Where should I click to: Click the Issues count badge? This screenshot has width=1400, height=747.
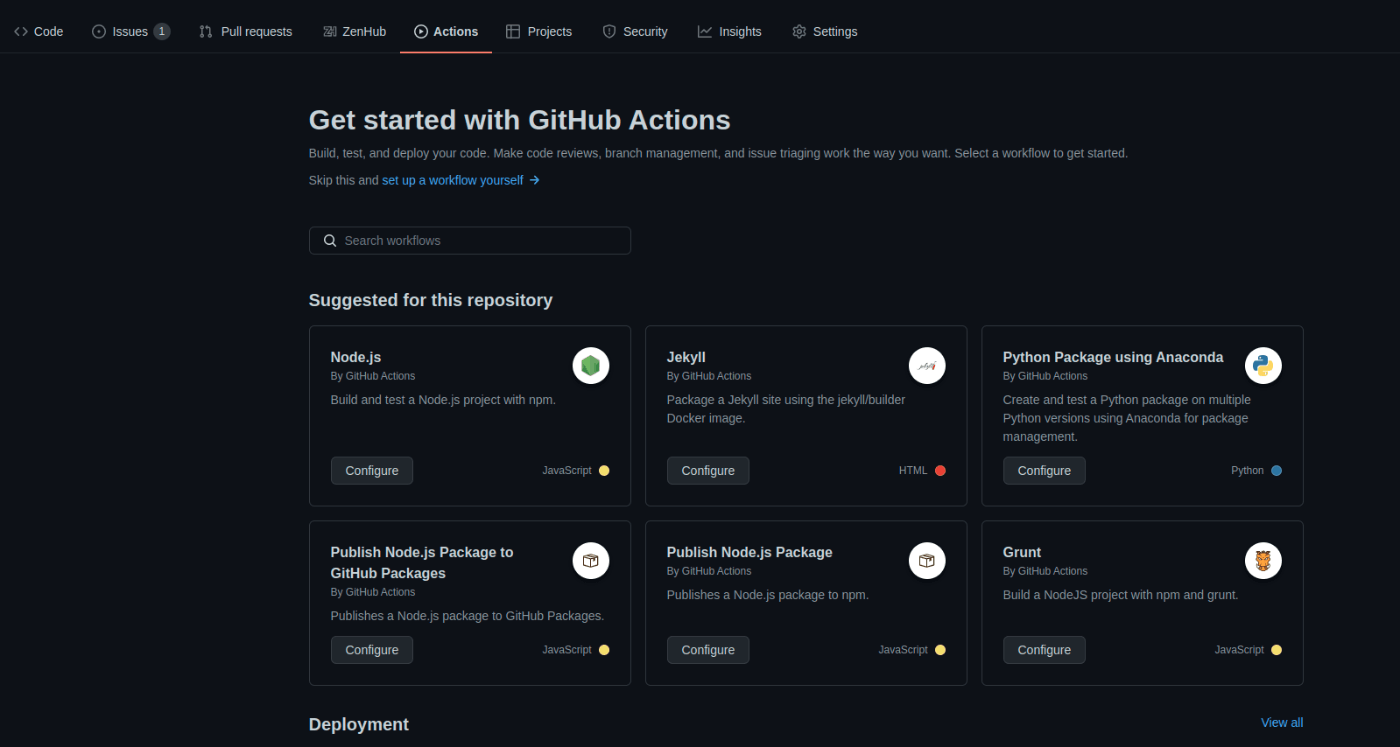[x=162, y=31]
